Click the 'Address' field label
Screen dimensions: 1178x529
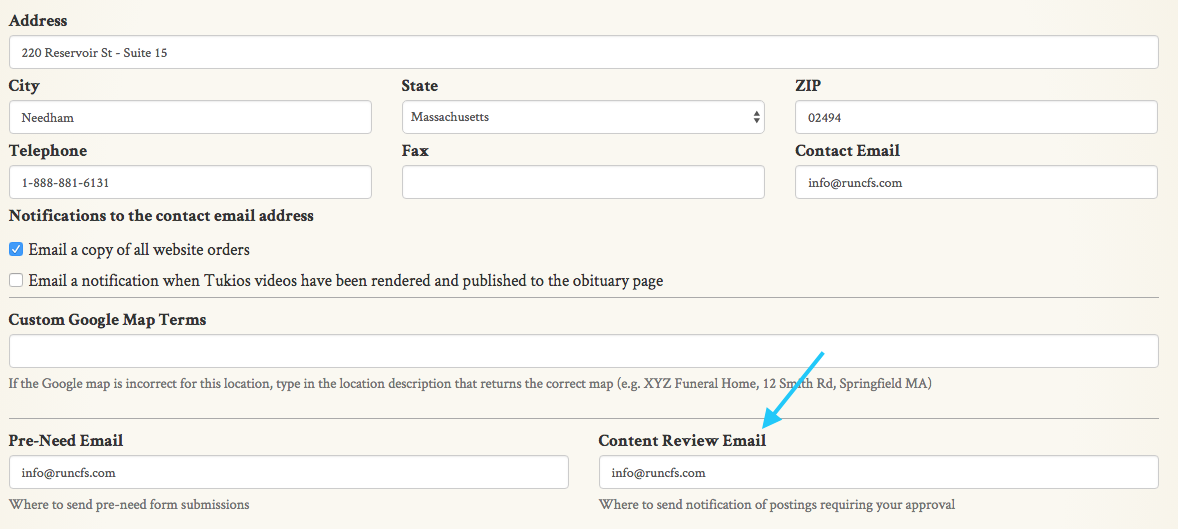tap(38, 21)
